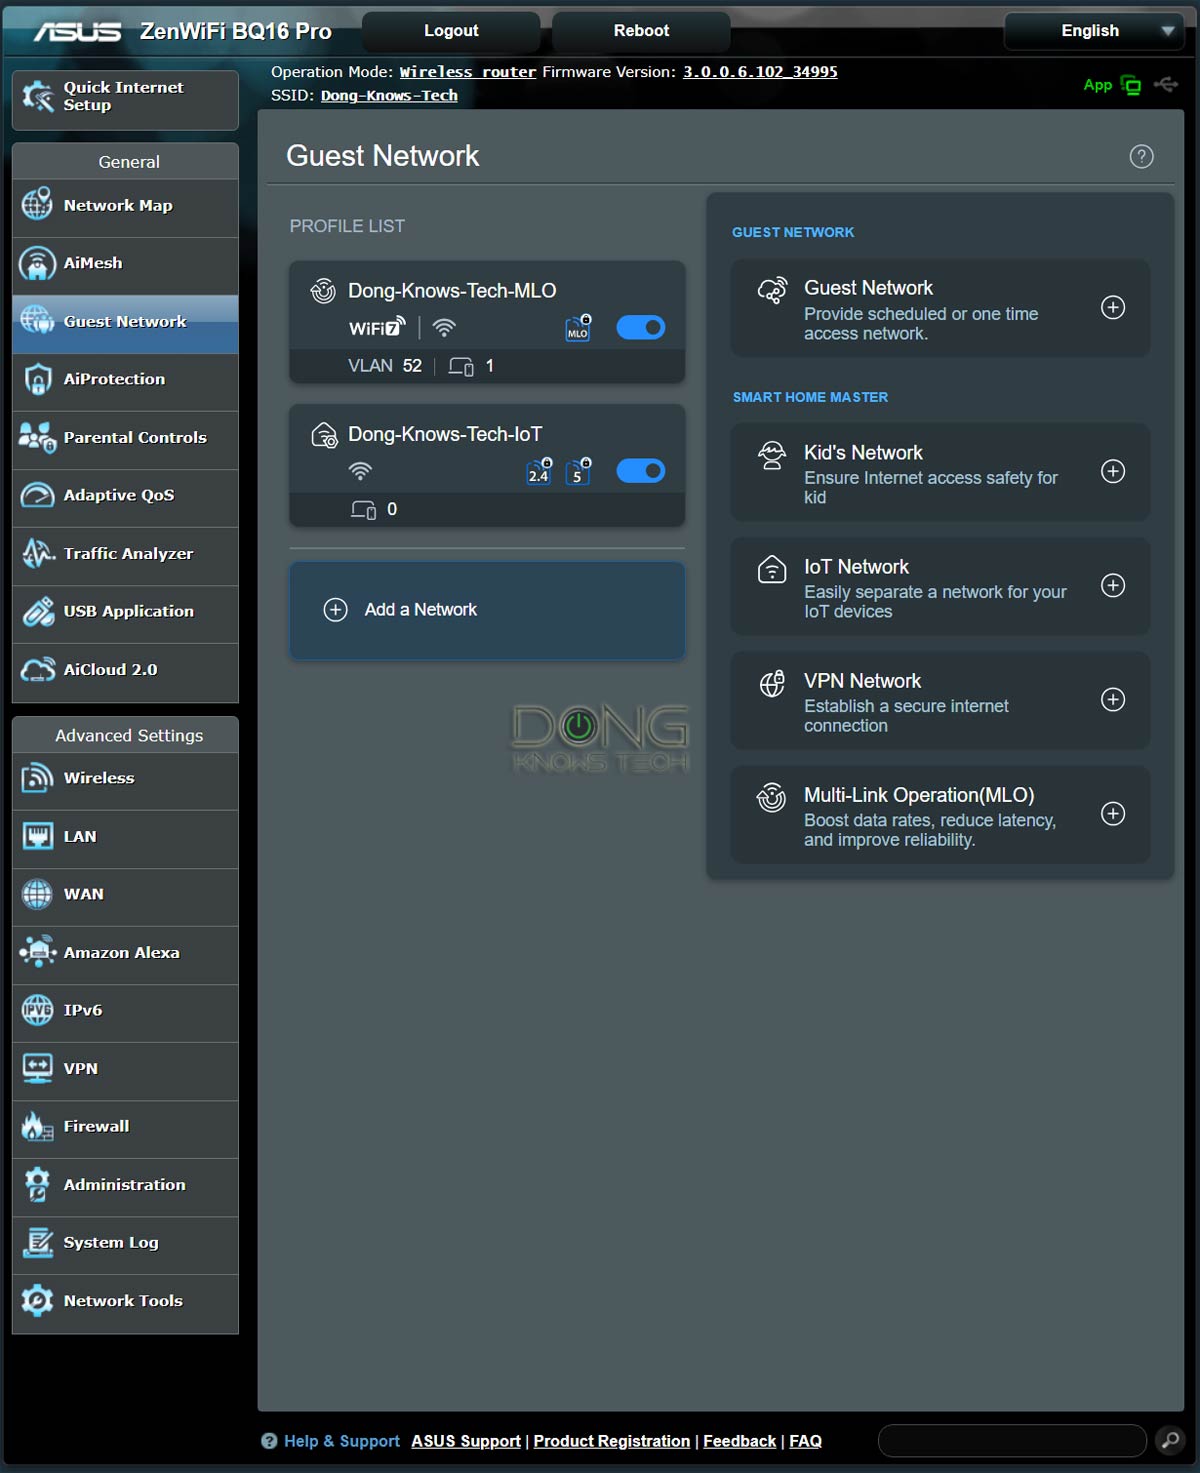Open Network Map page
Image resolution: width=1200 pixels, height=1473 pixels.
tap(125, 206)
